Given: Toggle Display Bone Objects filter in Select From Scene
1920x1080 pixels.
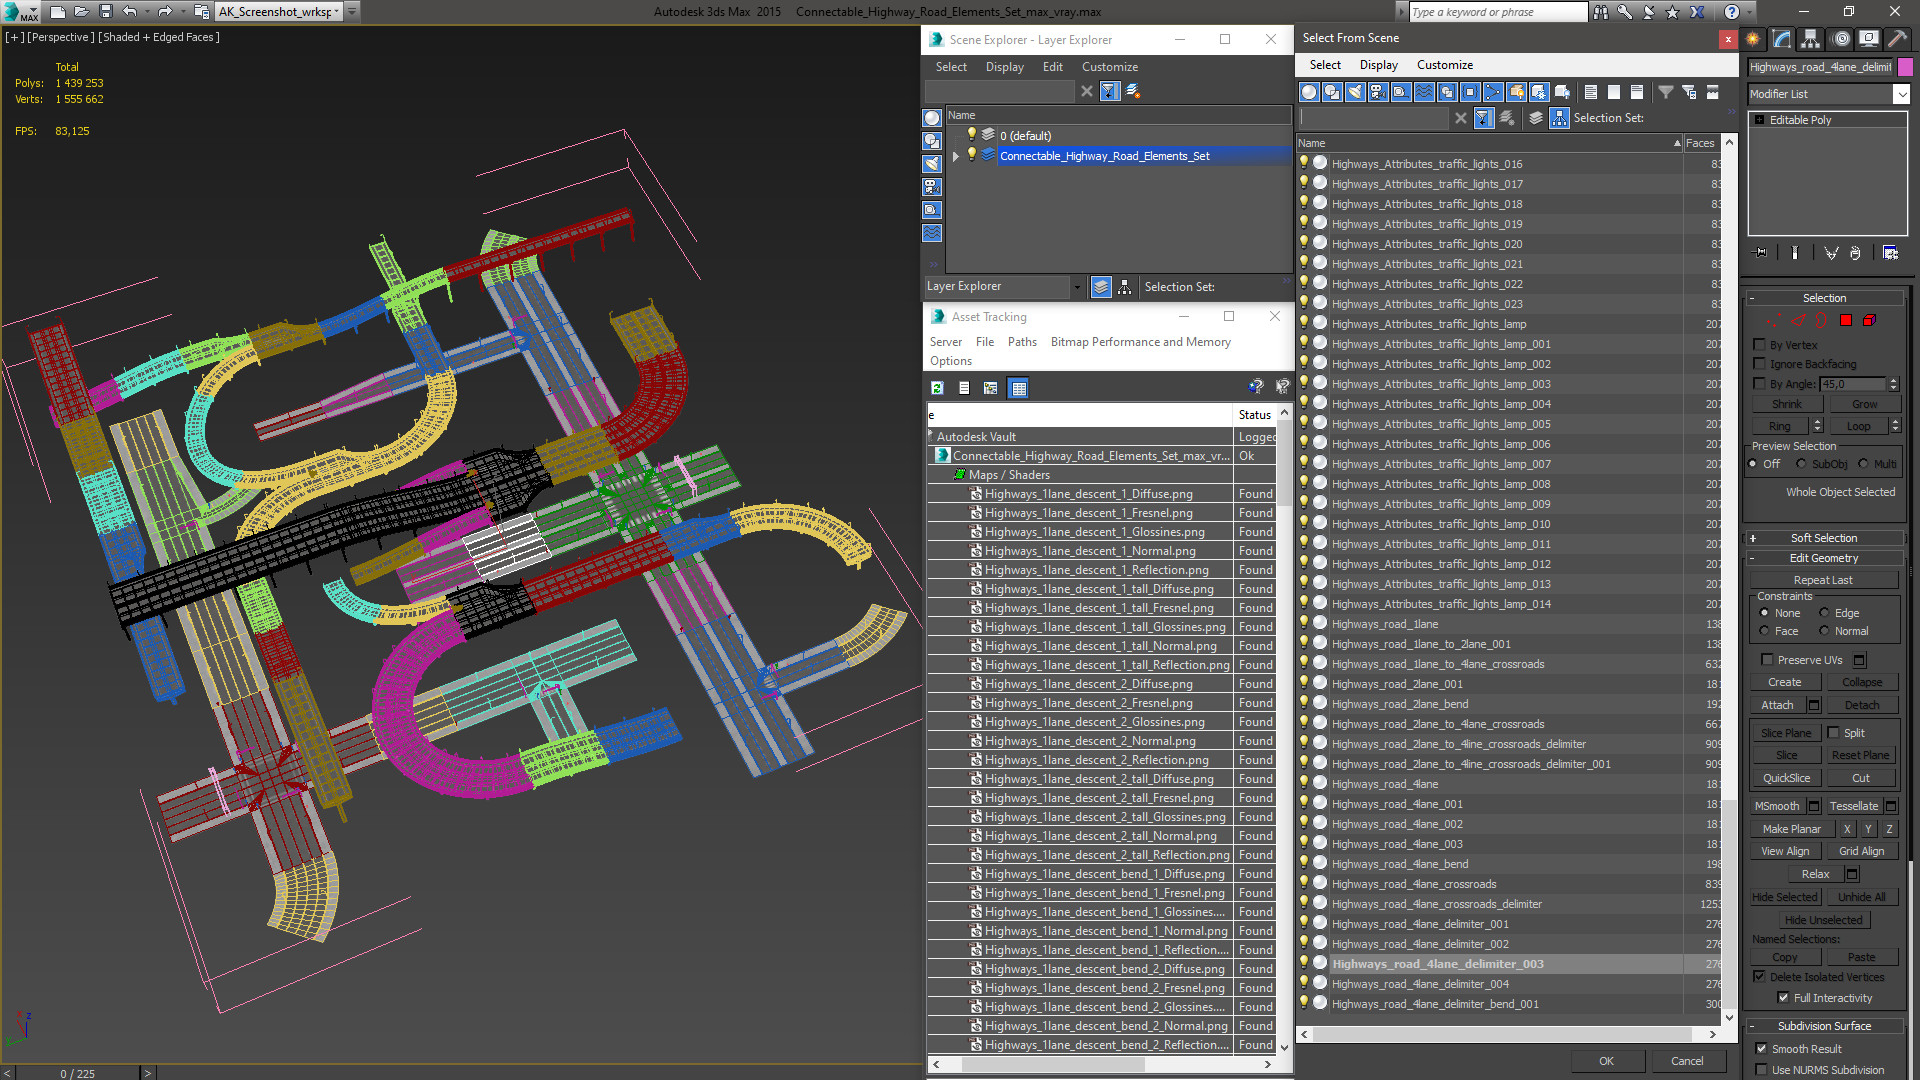Looking at the screenshot, I should 1493,92.
